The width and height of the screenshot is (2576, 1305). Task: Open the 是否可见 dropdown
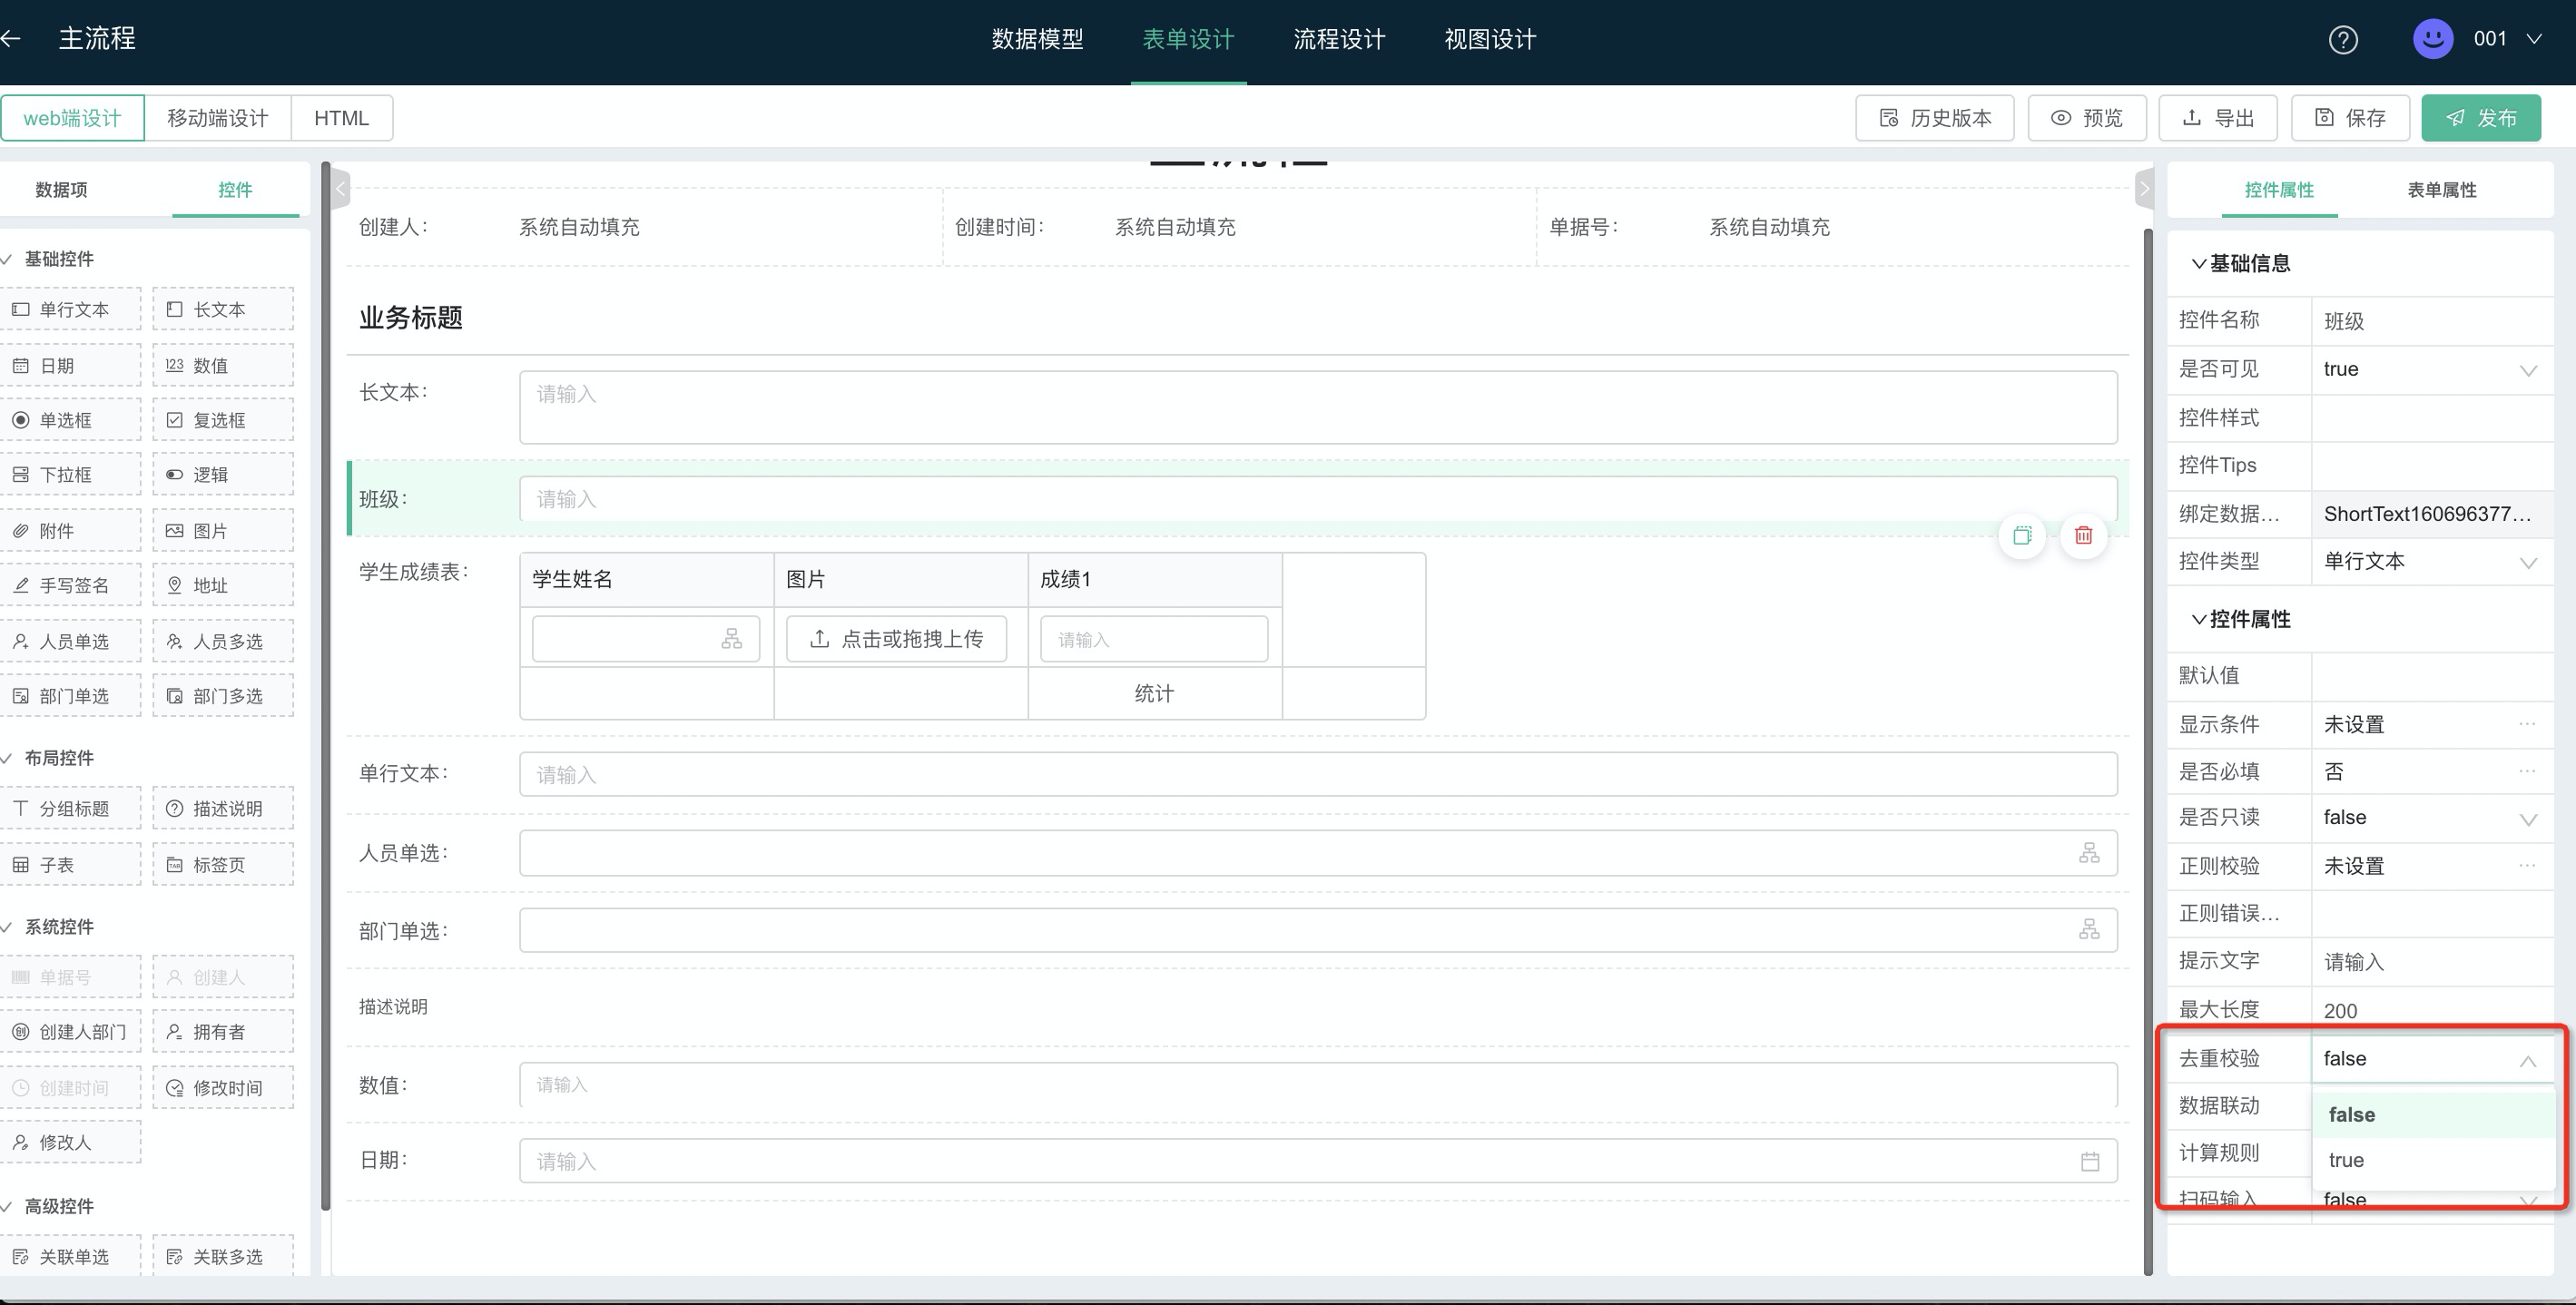tap(2431, 369)
